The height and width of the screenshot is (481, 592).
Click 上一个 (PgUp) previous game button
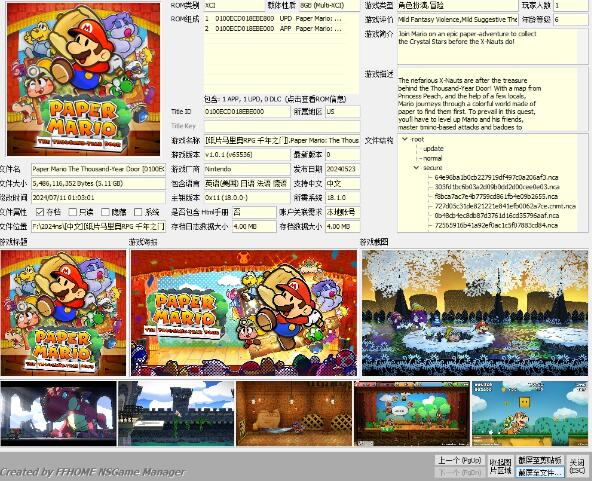[459, 460]
